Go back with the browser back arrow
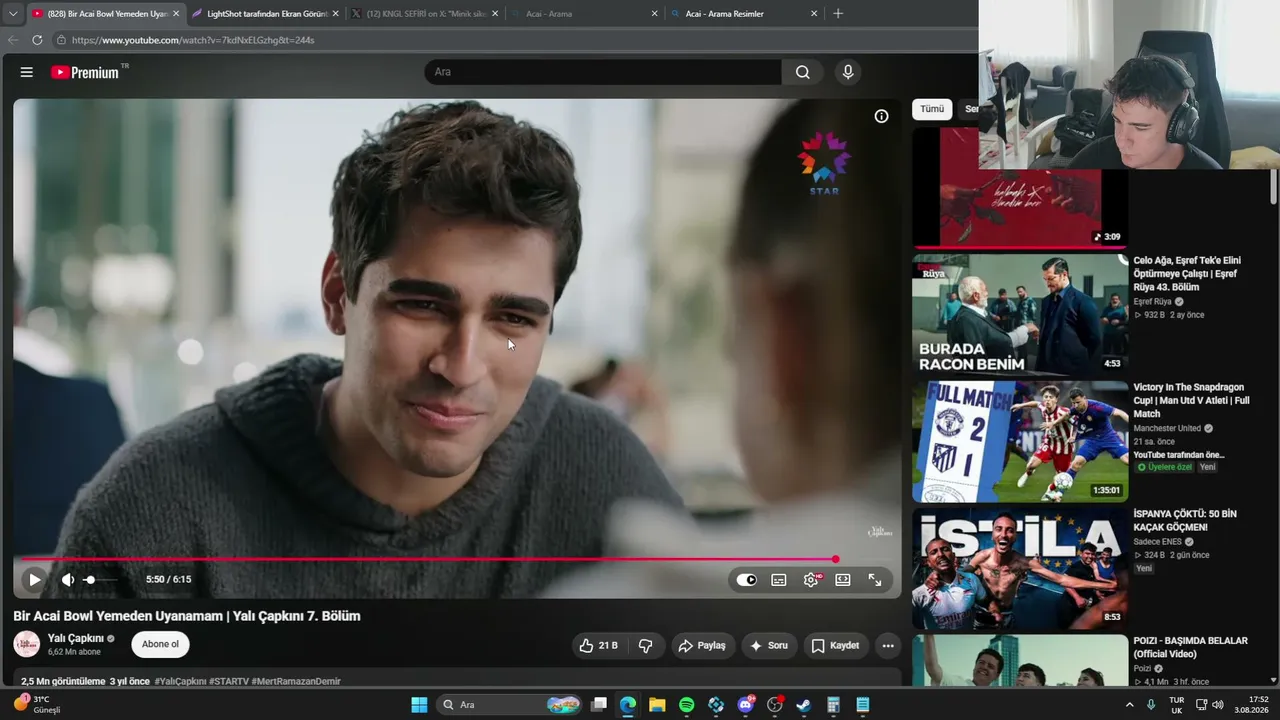The image size is (1280, 720). click(13, 40)
